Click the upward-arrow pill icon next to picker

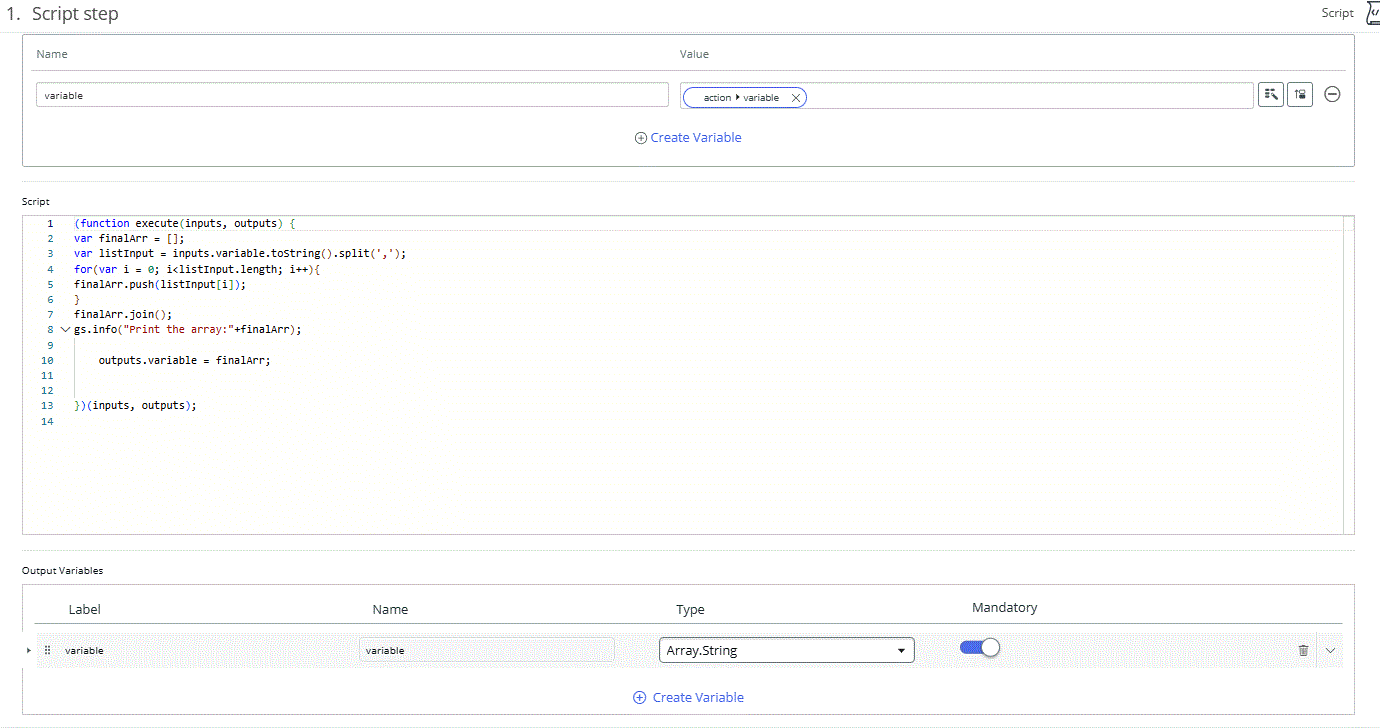pos(1300,94)
